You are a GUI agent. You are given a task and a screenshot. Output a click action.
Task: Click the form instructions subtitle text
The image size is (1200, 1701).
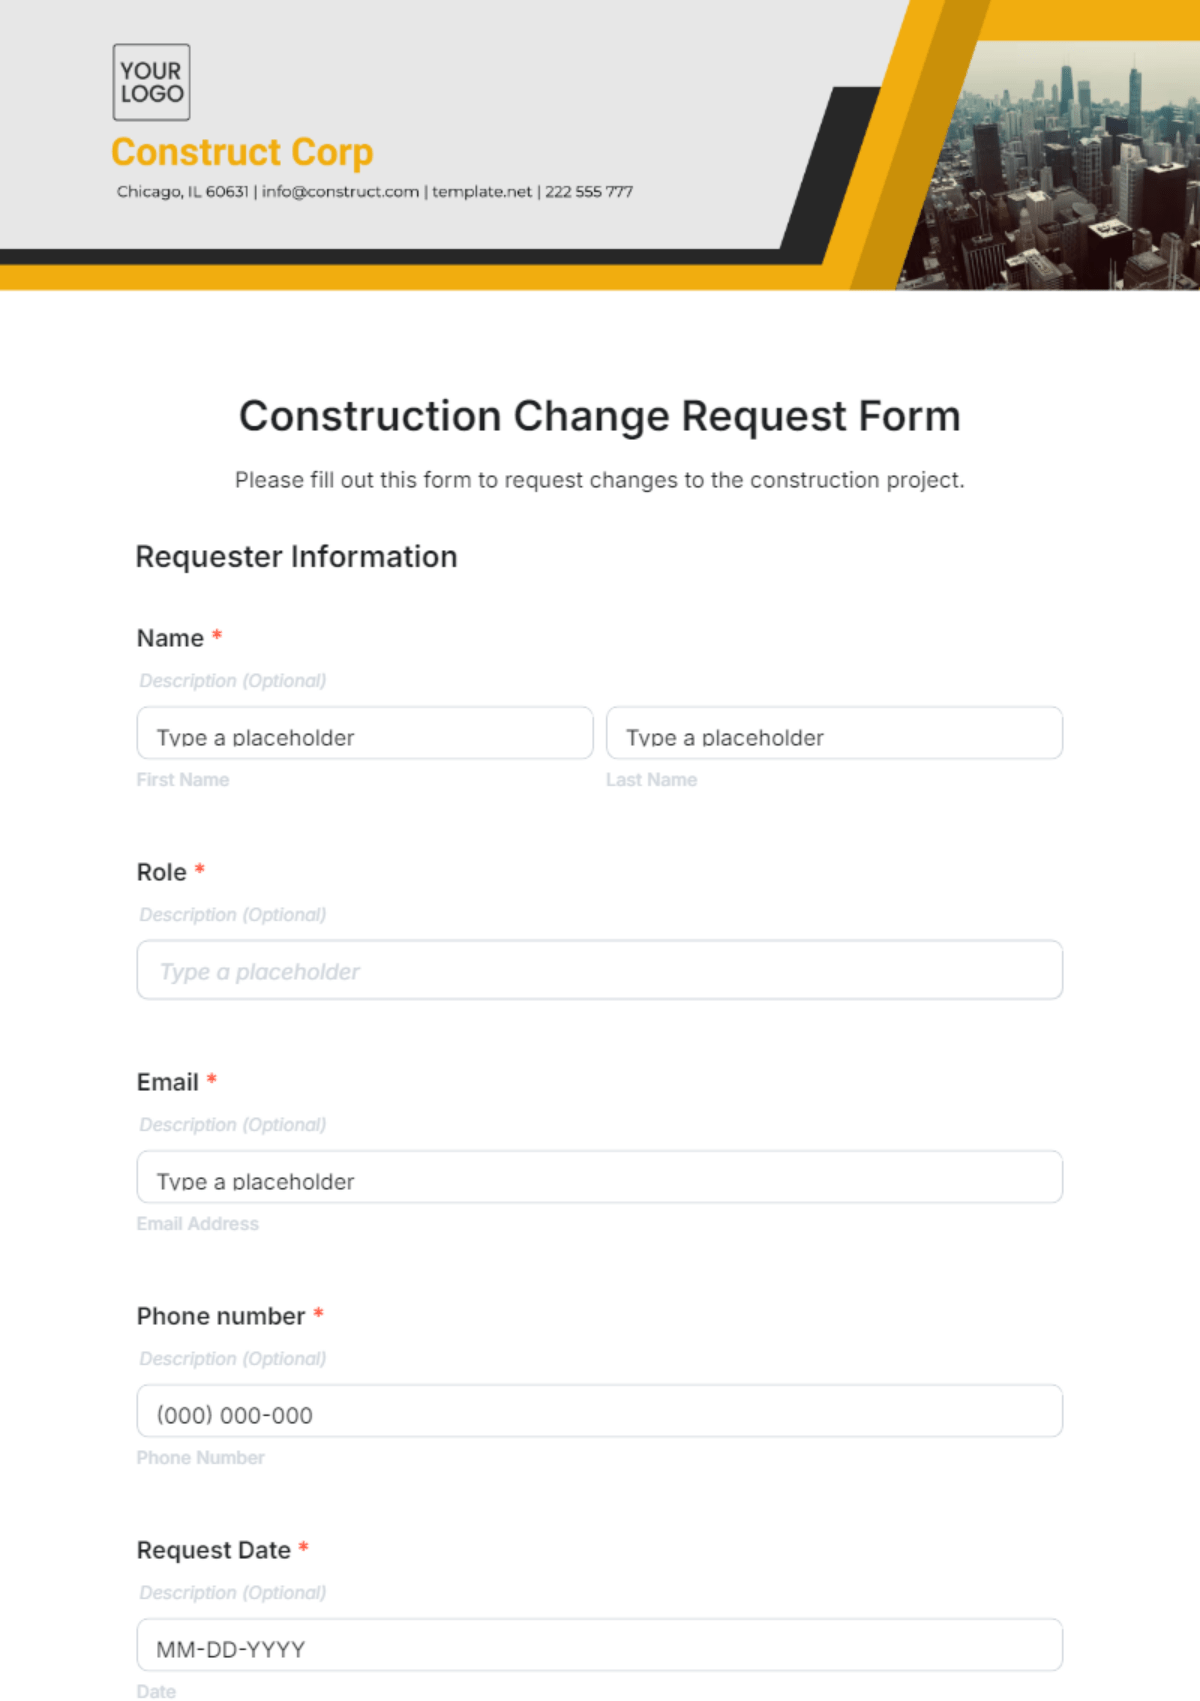[599, 480]
